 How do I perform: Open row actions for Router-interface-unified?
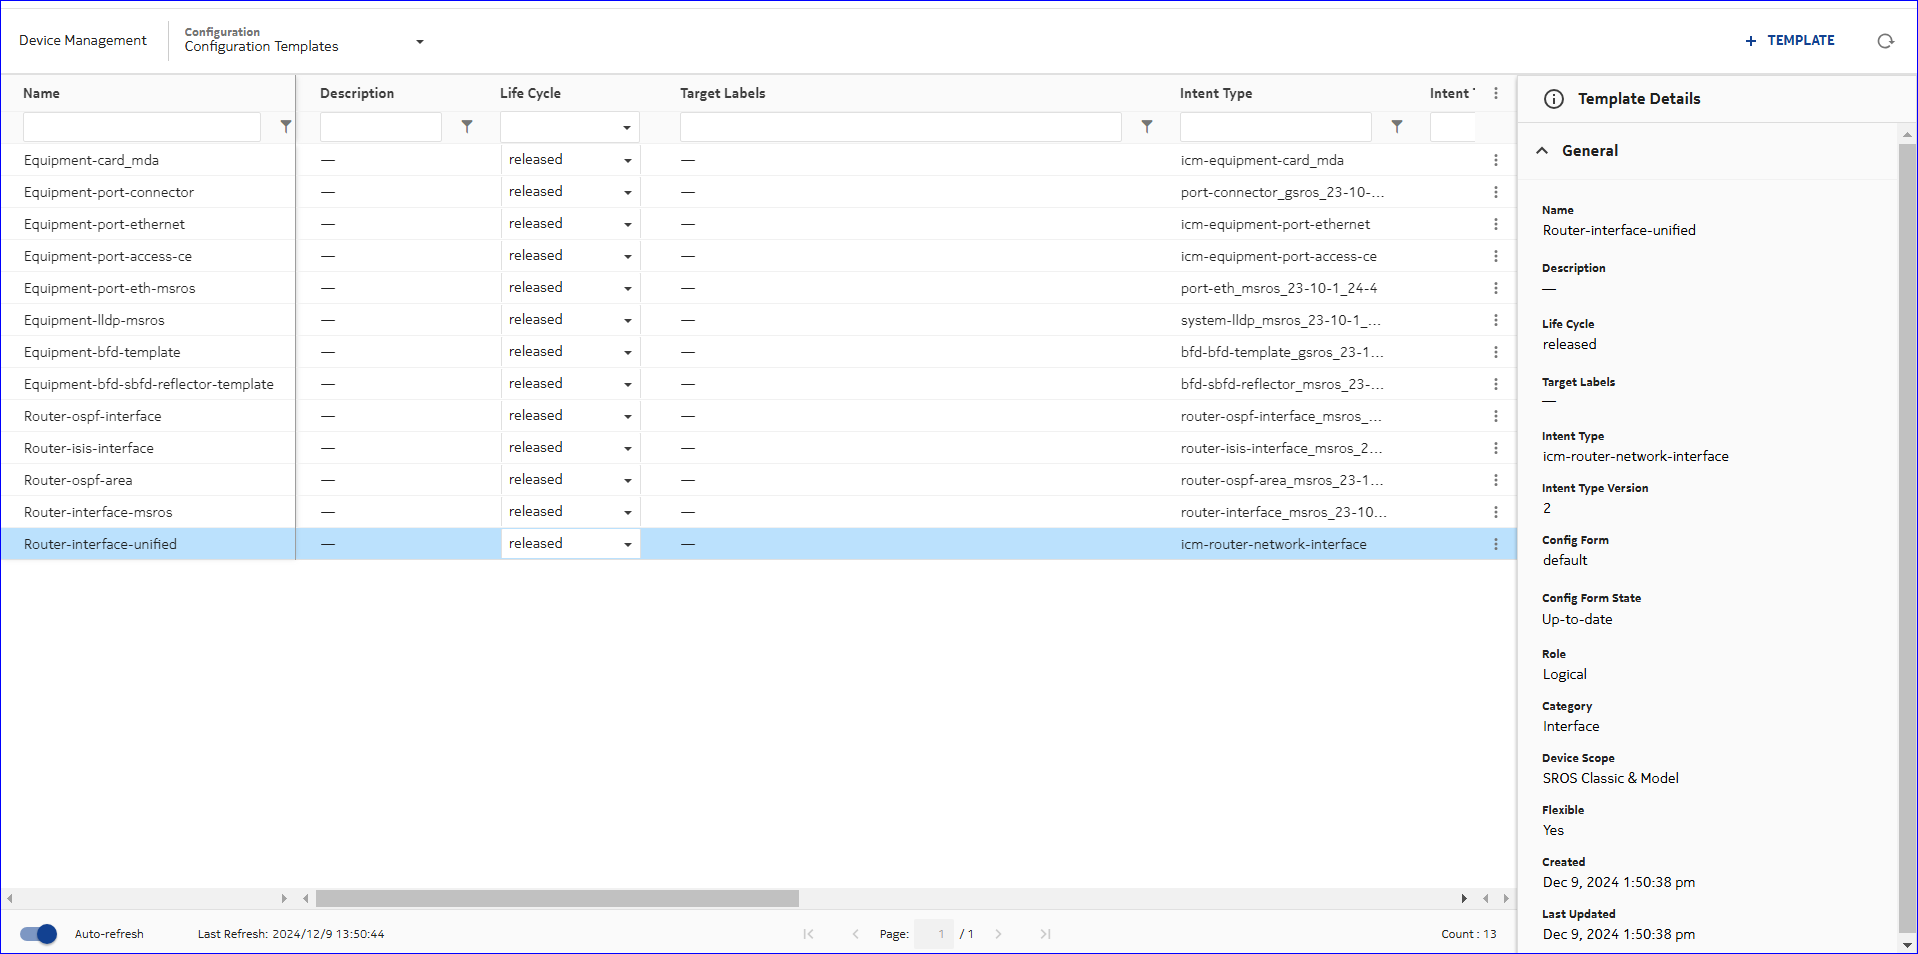coord(1496,544)
